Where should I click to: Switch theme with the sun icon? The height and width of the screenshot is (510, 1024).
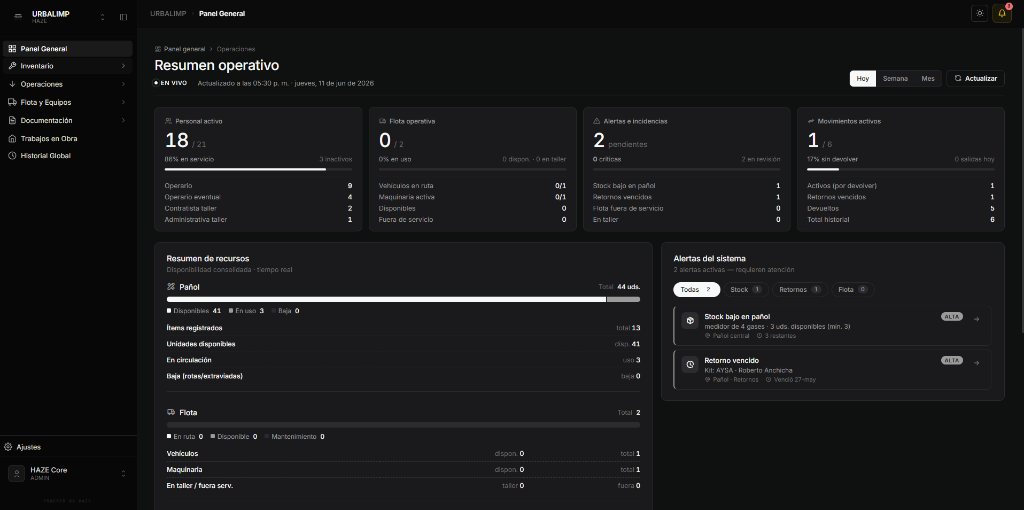pyautogui.click(x=980, y=14)
